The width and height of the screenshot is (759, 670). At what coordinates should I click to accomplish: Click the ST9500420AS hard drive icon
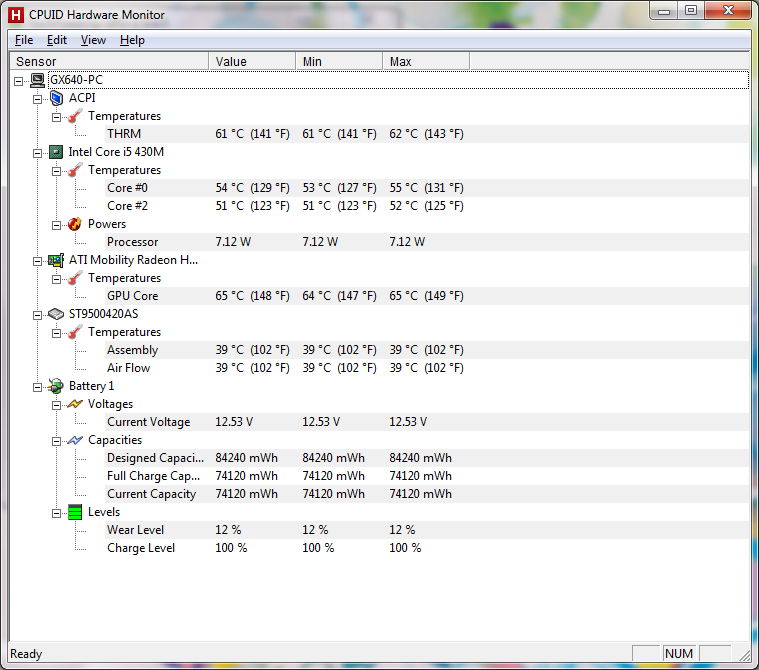tap(56, 314)
